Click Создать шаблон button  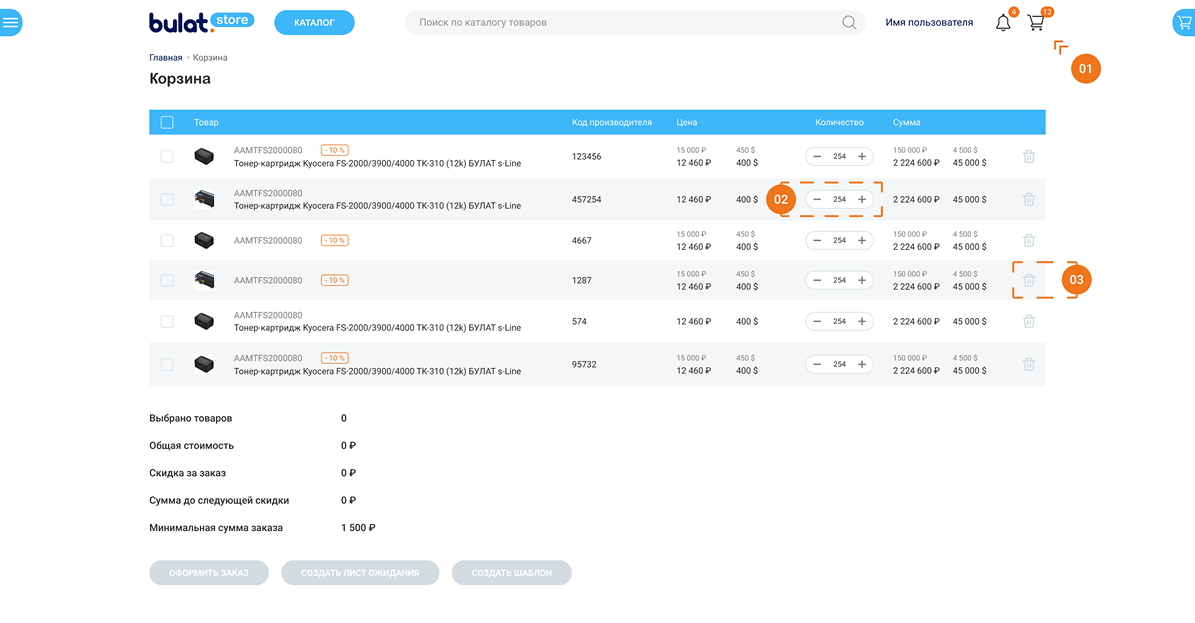pyautogui.click(x=511, y=573)
